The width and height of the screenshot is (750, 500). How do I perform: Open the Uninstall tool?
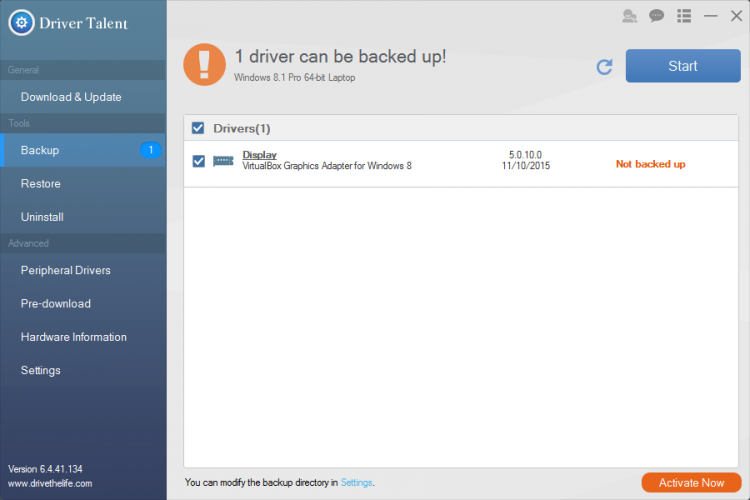point(83,217)
